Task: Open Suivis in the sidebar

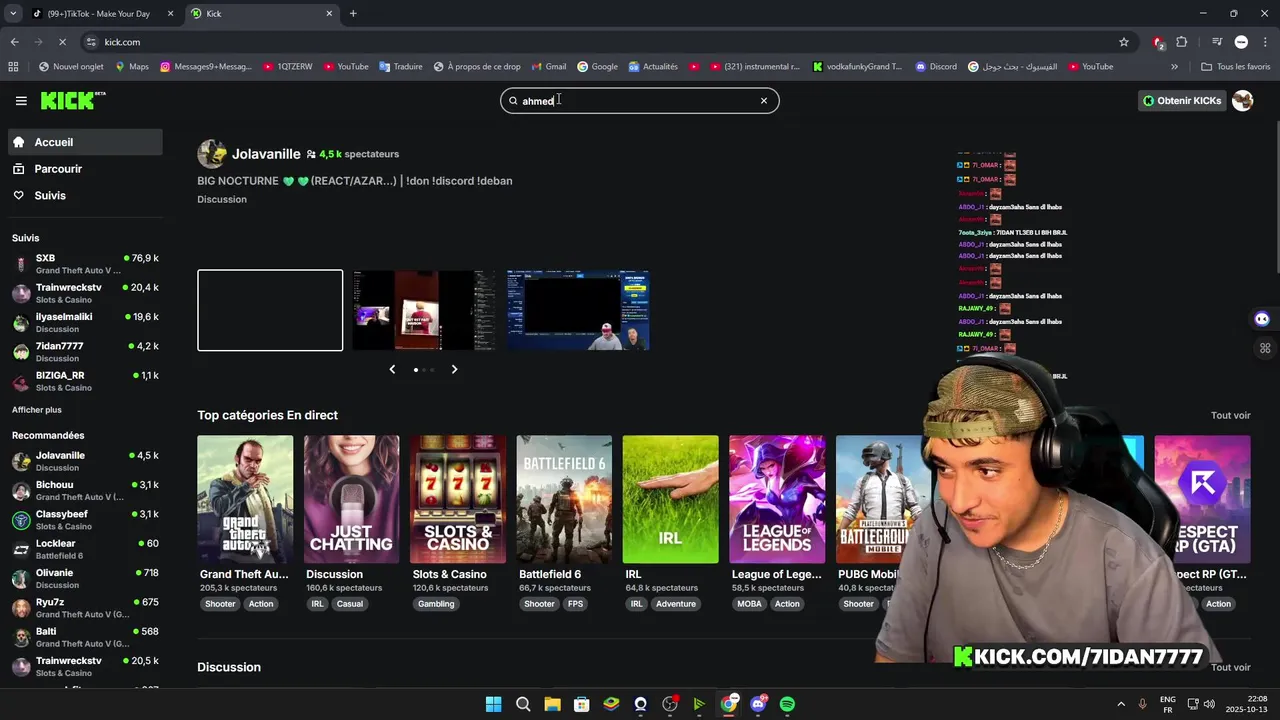Action: [85, 195]
